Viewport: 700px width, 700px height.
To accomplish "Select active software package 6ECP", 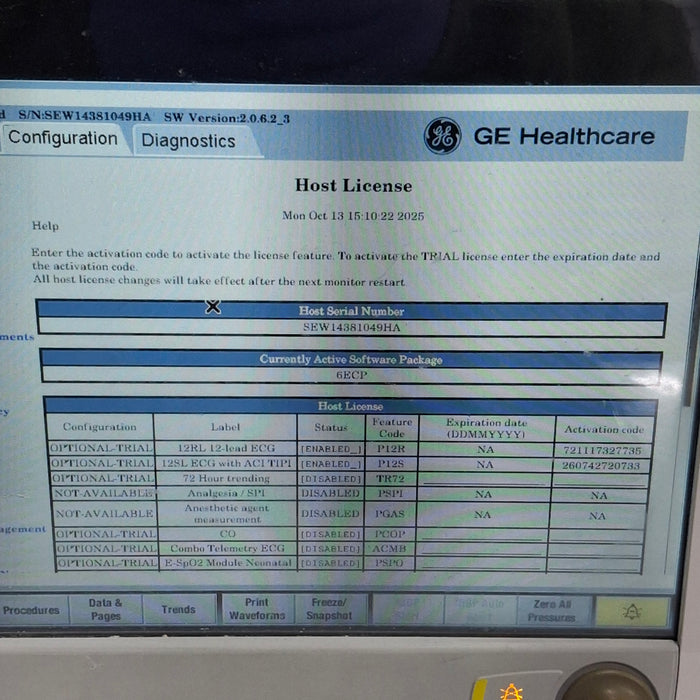I will 352,375.
